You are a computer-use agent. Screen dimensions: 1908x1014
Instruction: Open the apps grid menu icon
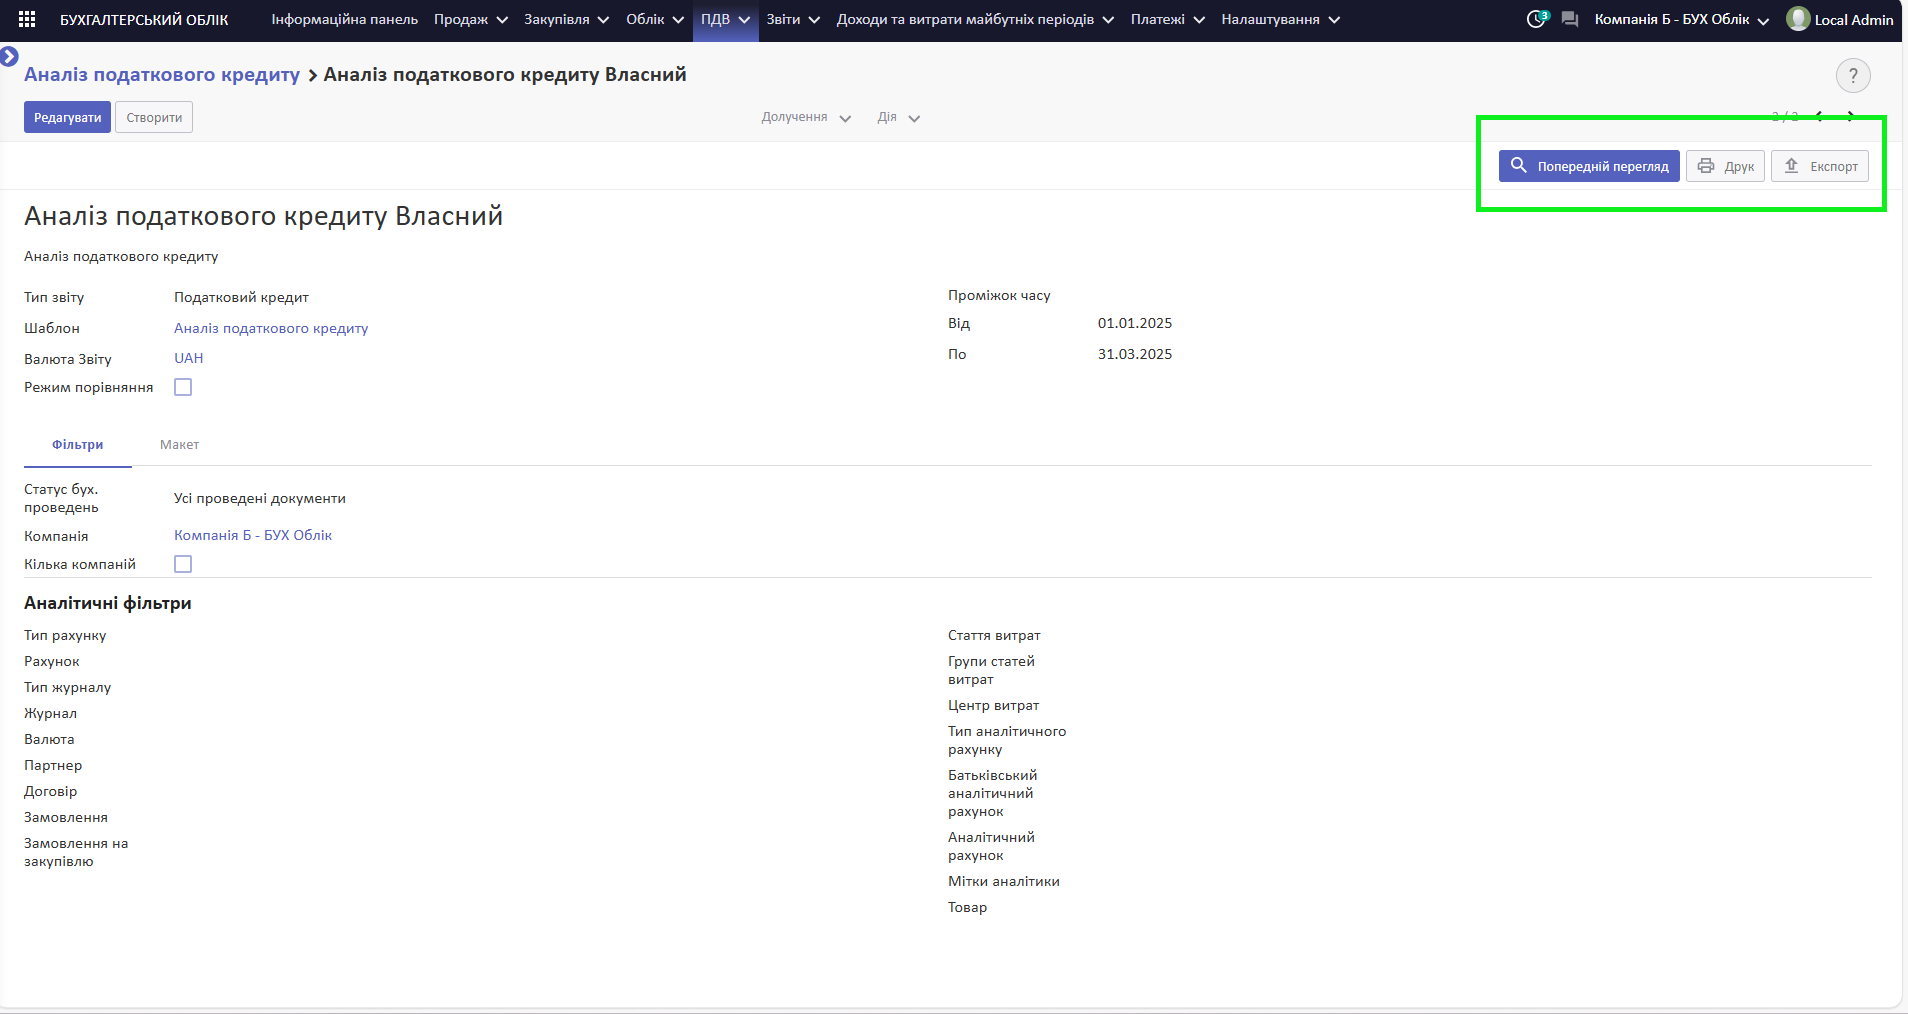(27, 19)
